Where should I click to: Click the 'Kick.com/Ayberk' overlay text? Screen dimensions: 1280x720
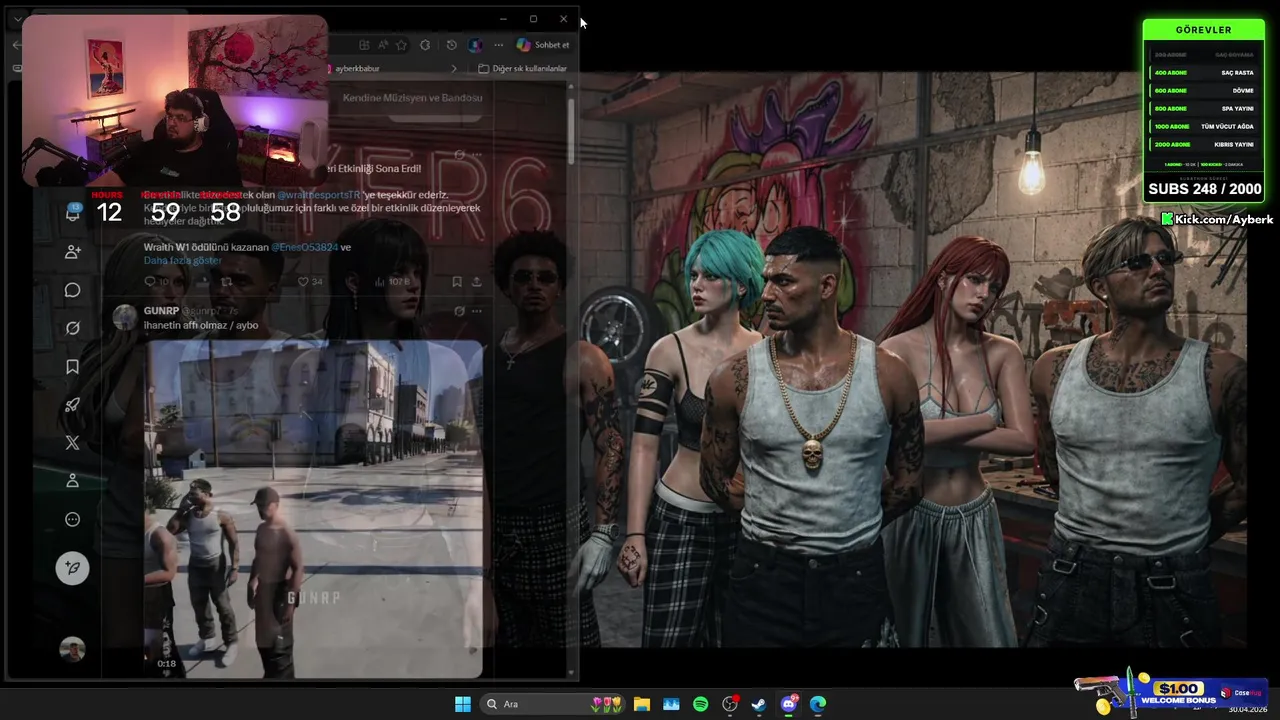coord(1217,219)
